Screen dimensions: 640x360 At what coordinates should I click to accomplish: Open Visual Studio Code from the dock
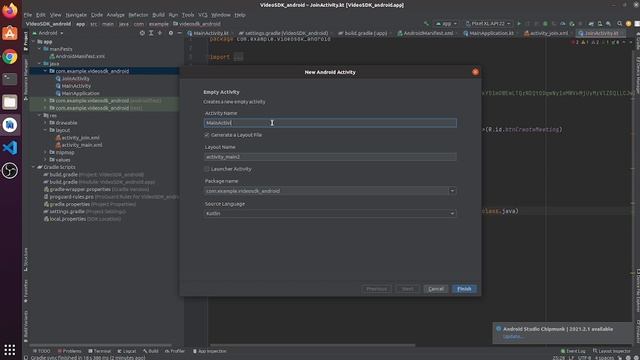coord(10,147)
